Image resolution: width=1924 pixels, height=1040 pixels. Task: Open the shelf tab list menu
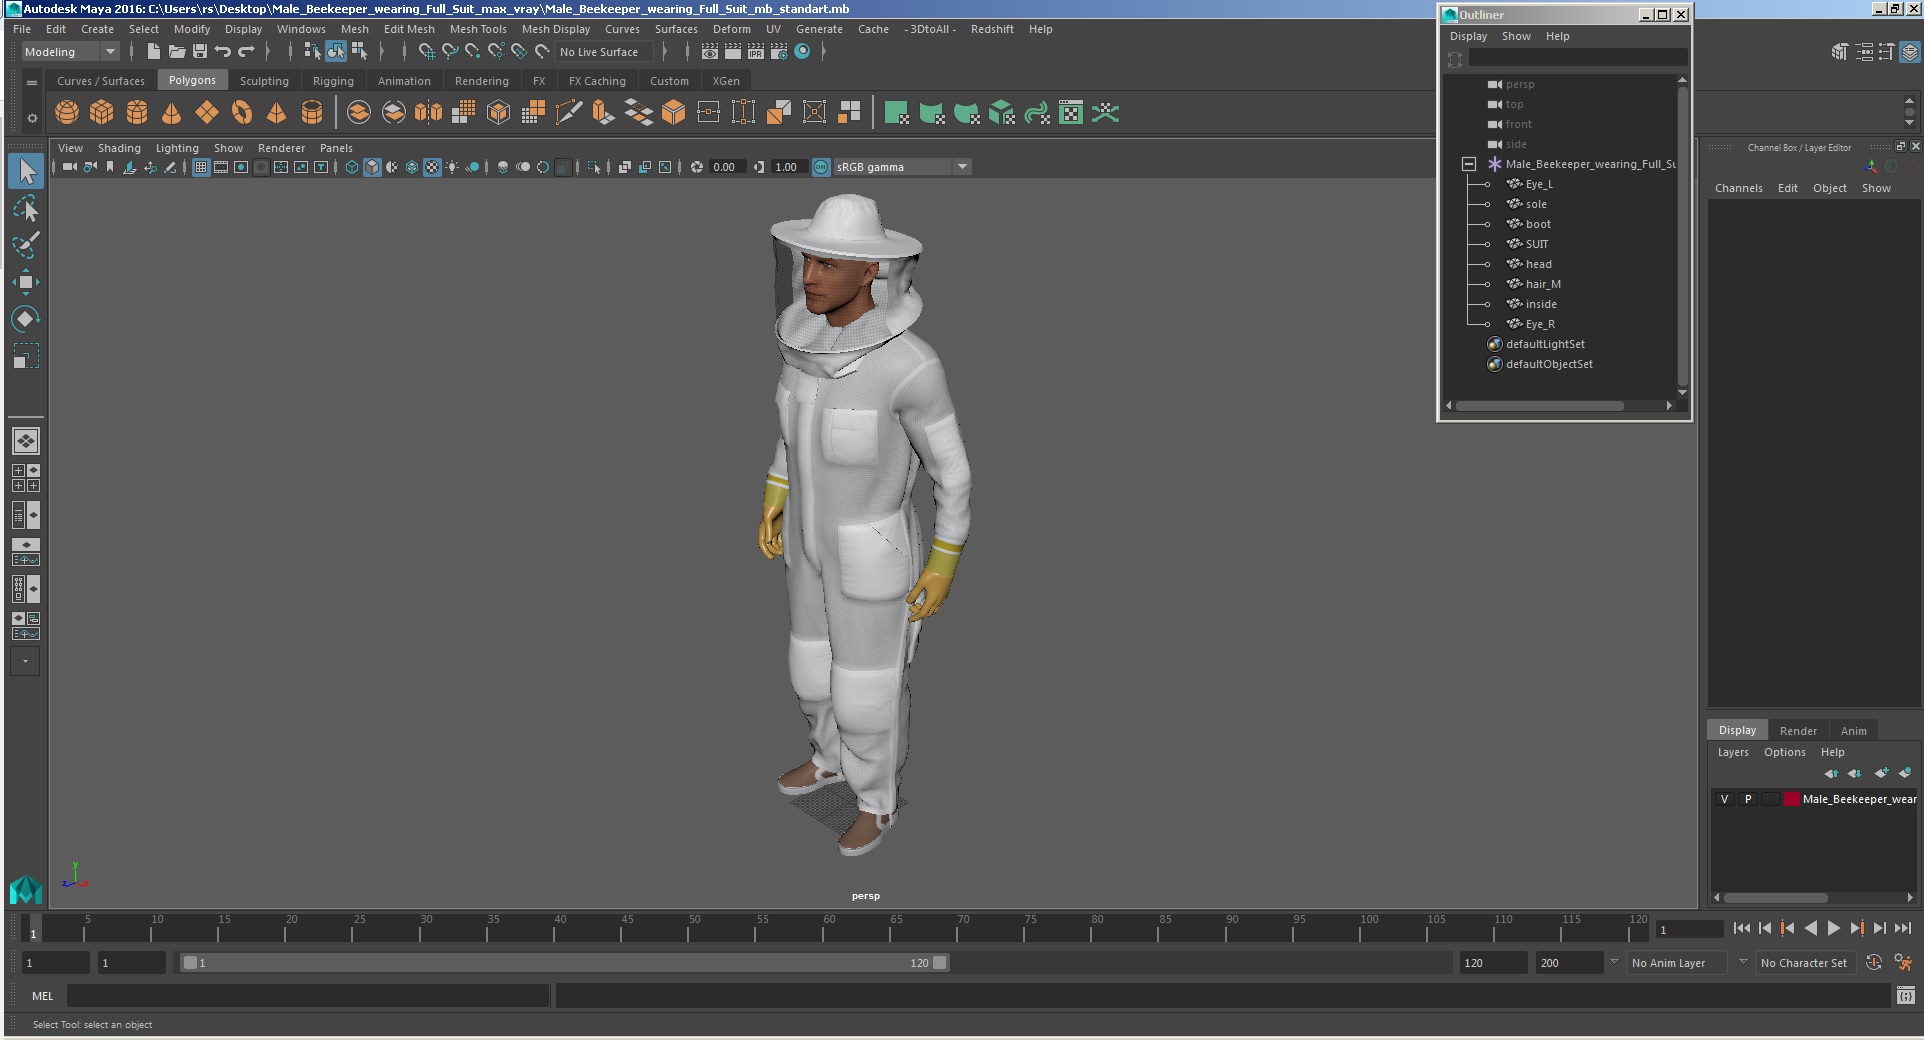[32, 82]
